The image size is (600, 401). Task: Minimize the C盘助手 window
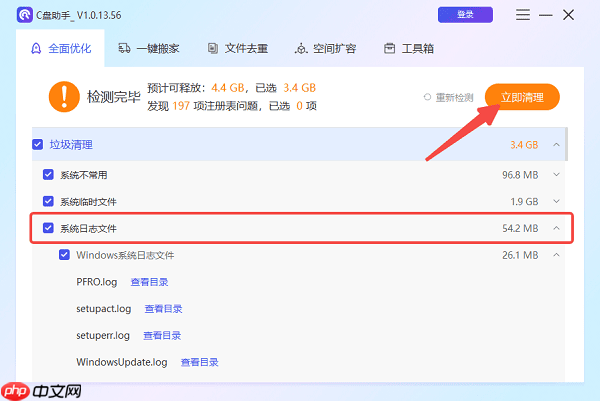point(546,15)
